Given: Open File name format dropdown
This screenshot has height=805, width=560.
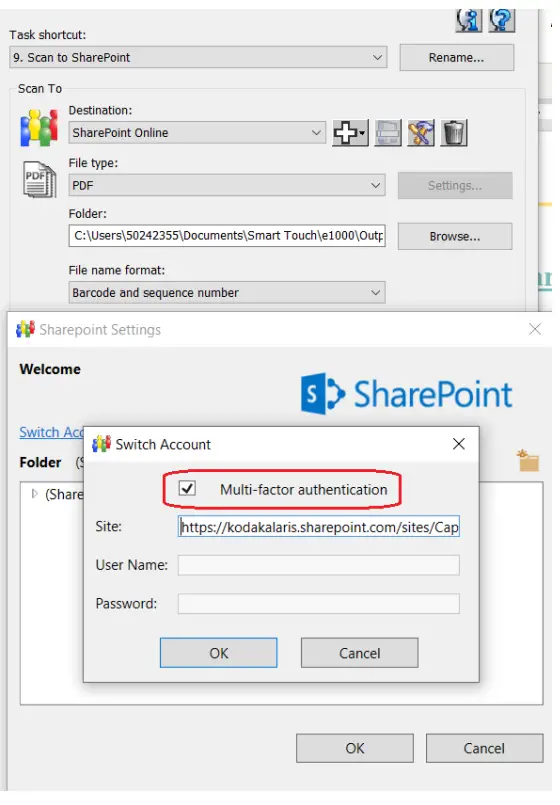Looking at the screenshot, I should tap(227, 292).
